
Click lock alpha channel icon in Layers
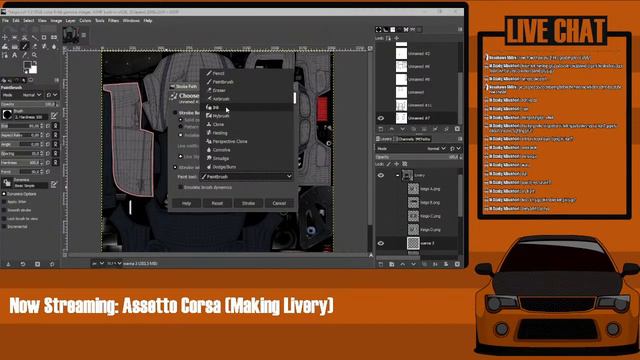(405, 164)
